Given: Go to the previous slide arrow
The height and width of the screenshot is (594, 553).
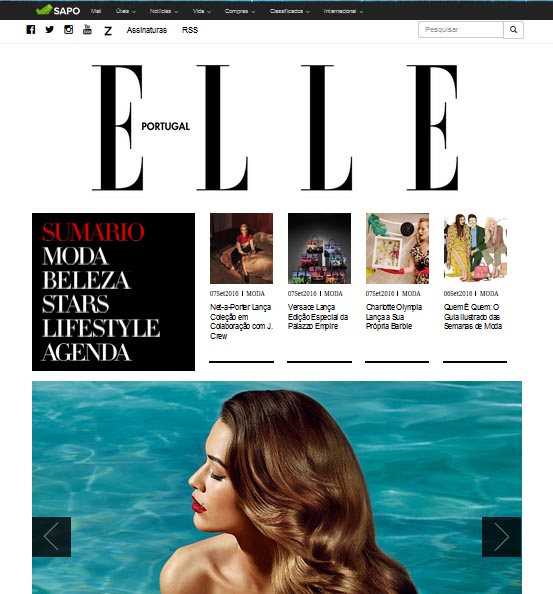Looking at the screenshot, I should (52, 536).
